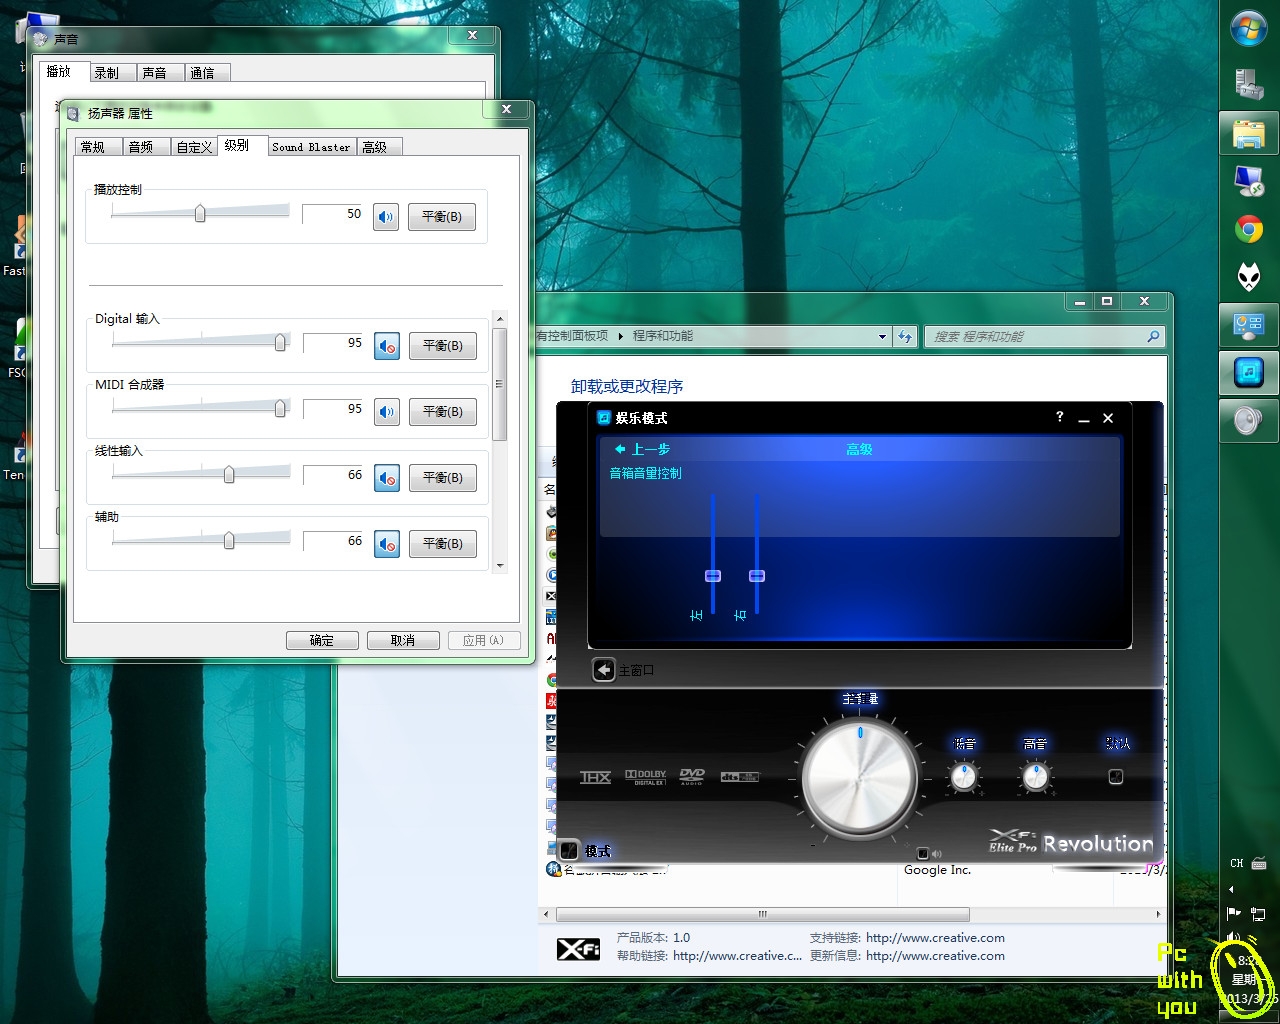Click 上一步 back link in Entertainment Mode
Viewport: 1280px width, 1024px height.
(x=642, y=449)
